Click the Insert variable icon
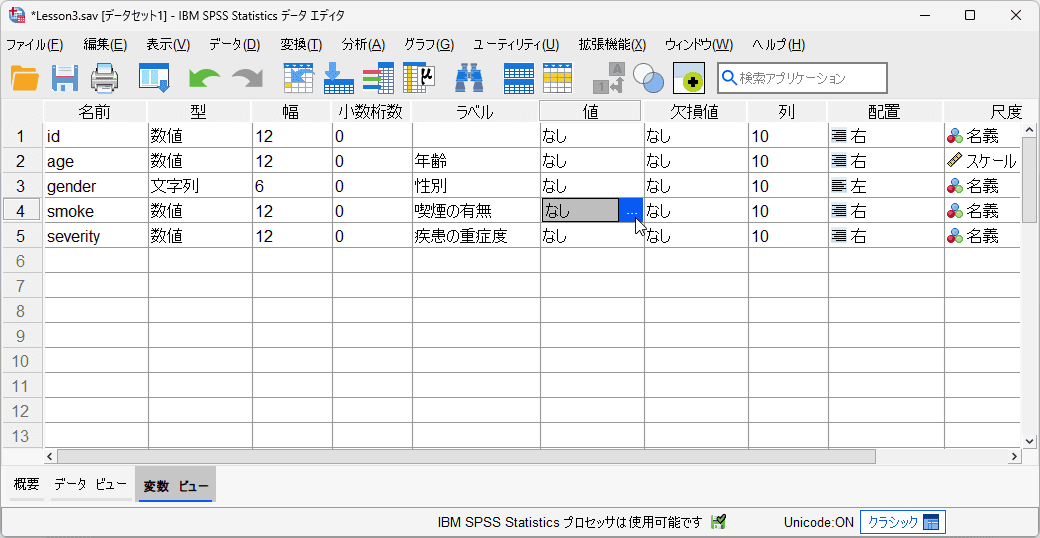Screen dimensions: 1040x538 [557, 78]
